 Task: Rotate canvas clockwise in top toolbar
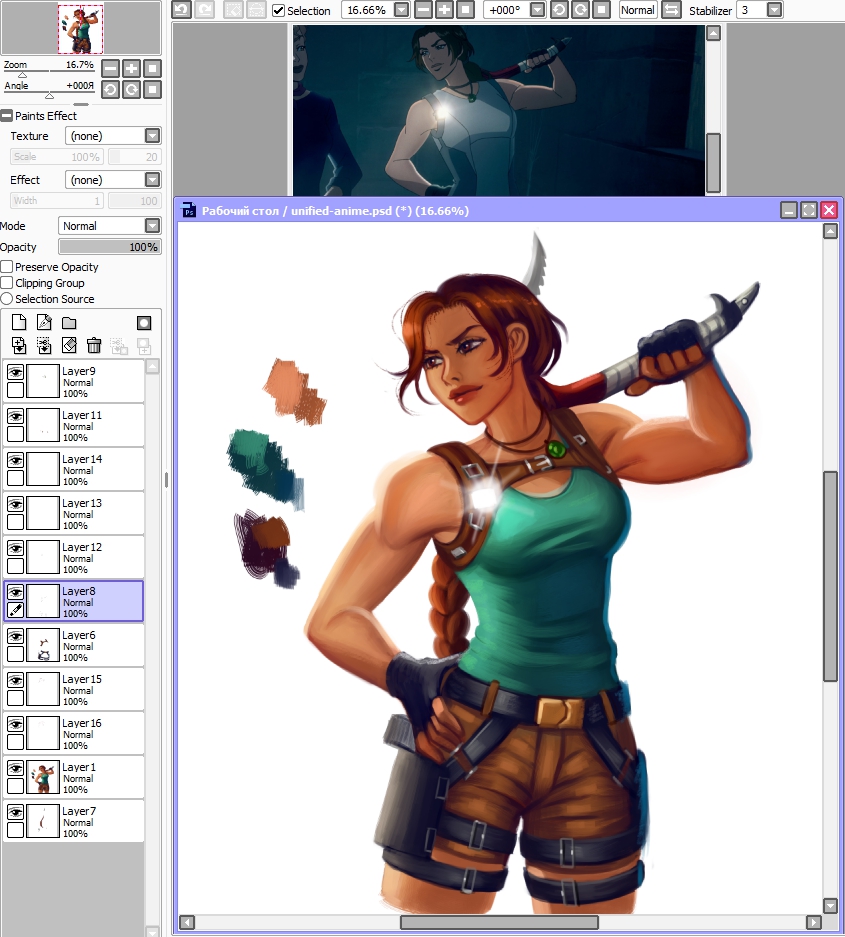tap(580, 10)
